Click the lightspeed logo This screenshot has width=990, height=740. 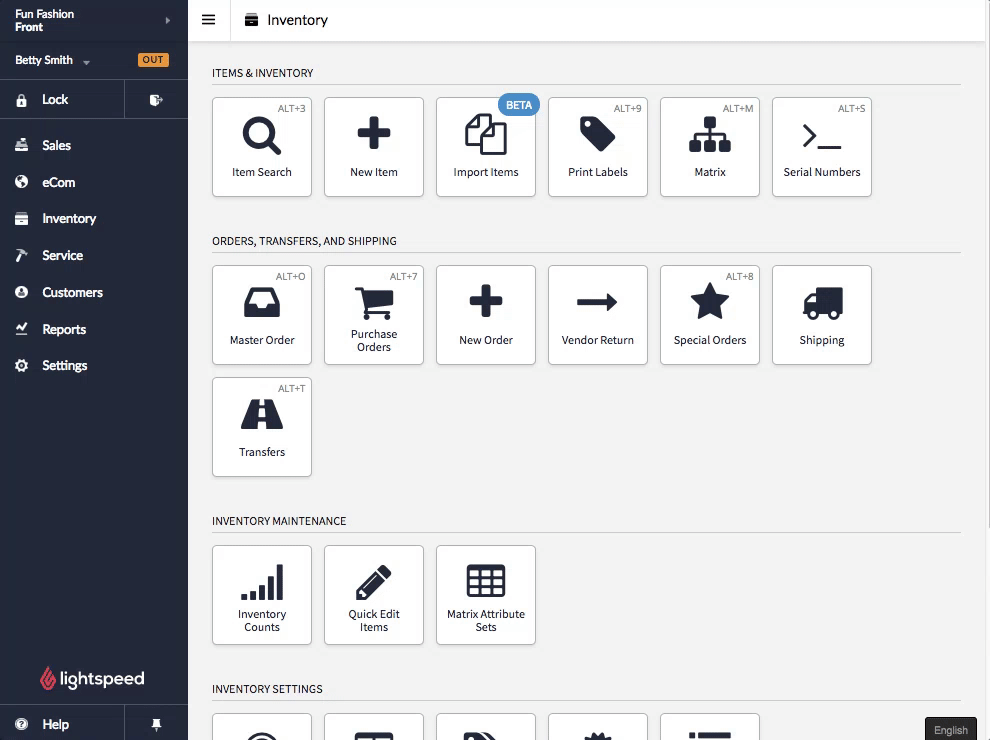coord(92,679)
